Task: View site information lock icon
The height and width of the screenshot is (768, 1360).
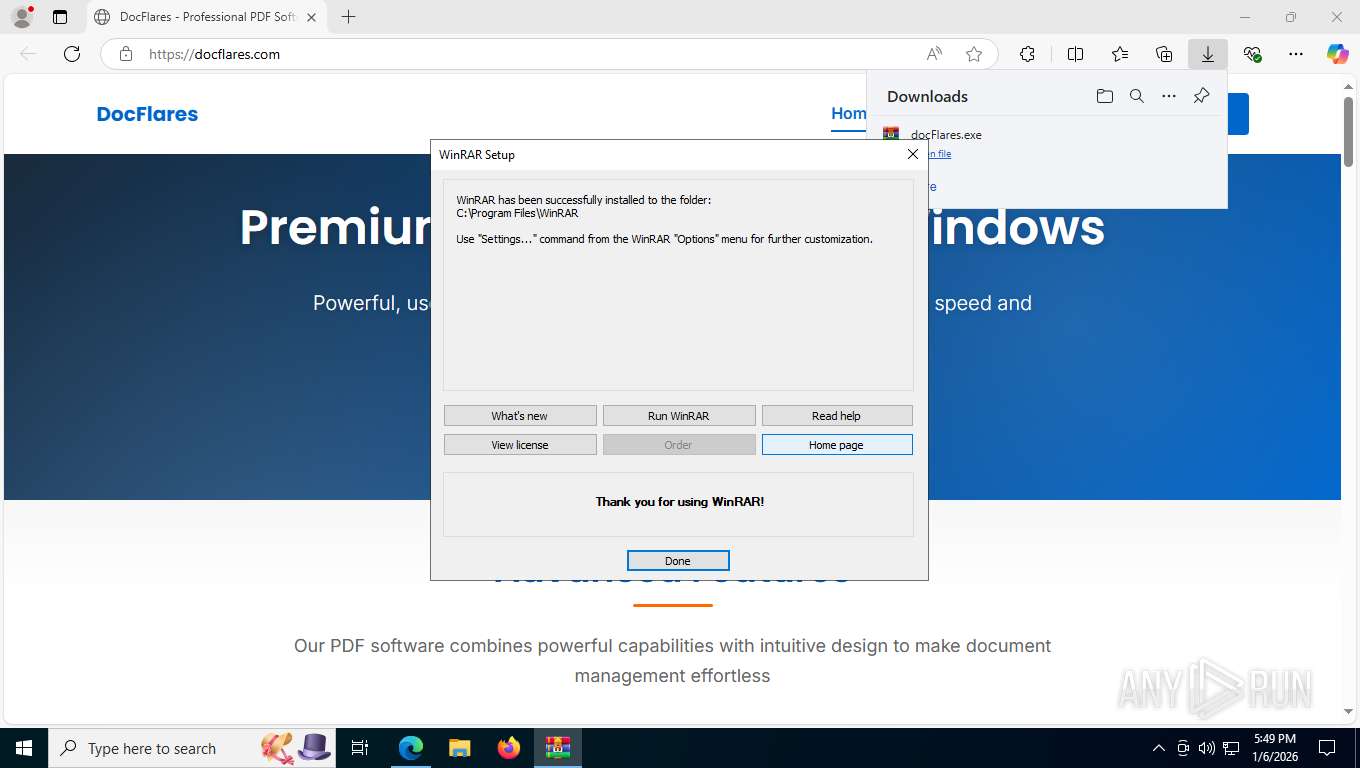Action: pyautogui.click(x=126, y=54)
